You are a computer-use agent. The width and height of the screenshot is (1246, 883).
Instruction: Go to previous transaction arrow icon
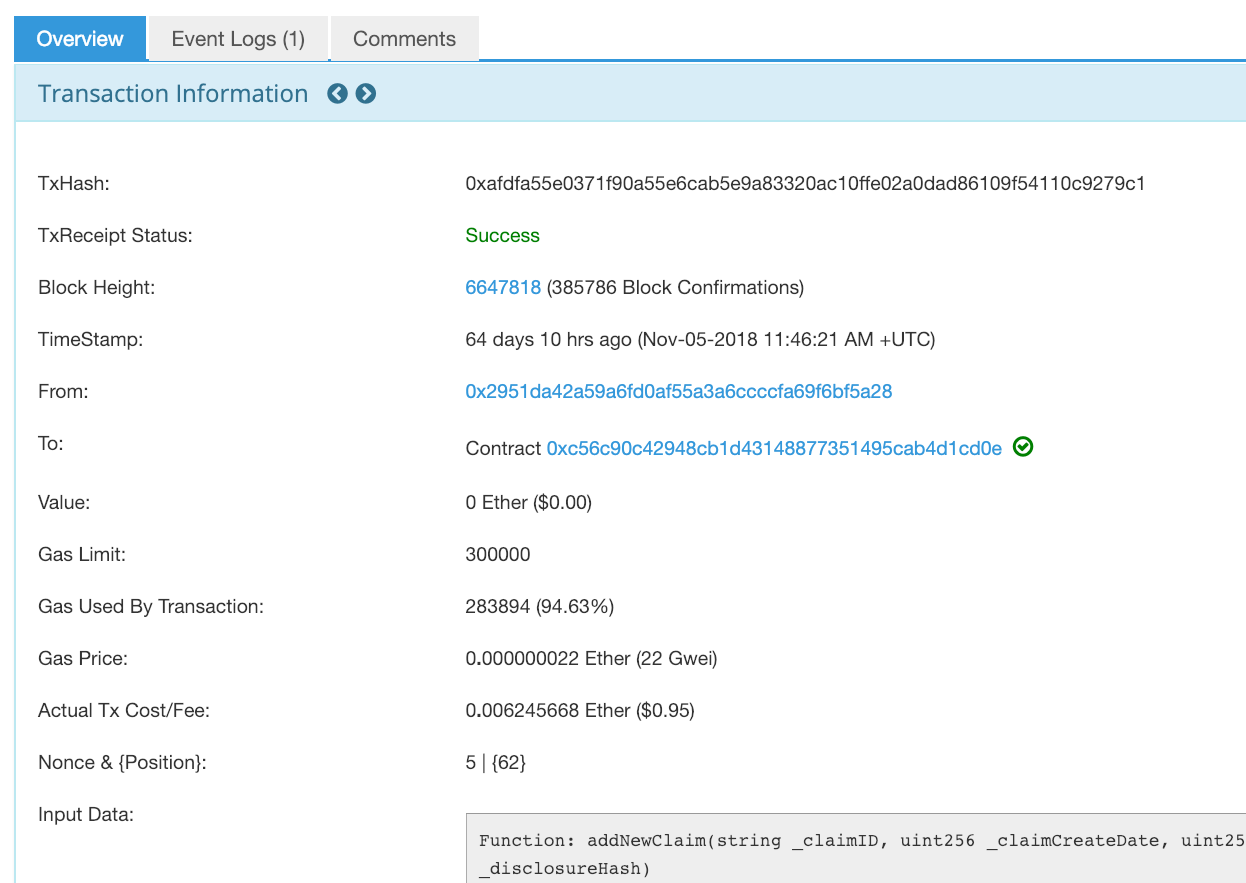338,94
